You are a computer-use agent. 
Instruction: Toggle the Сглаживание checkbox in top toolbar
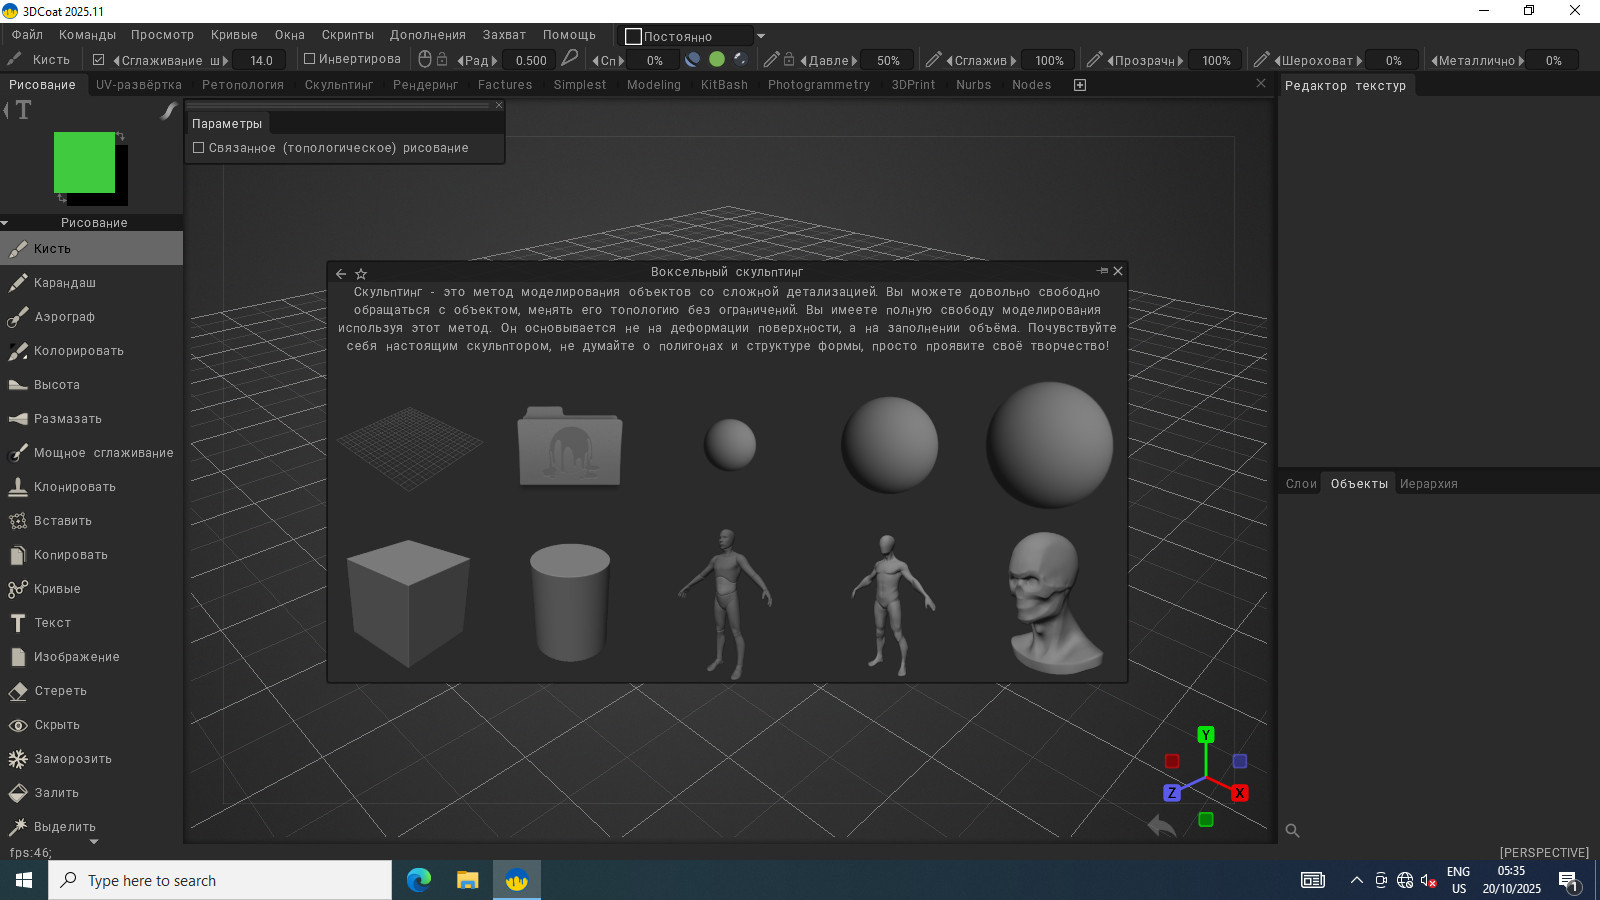point(99,60)
